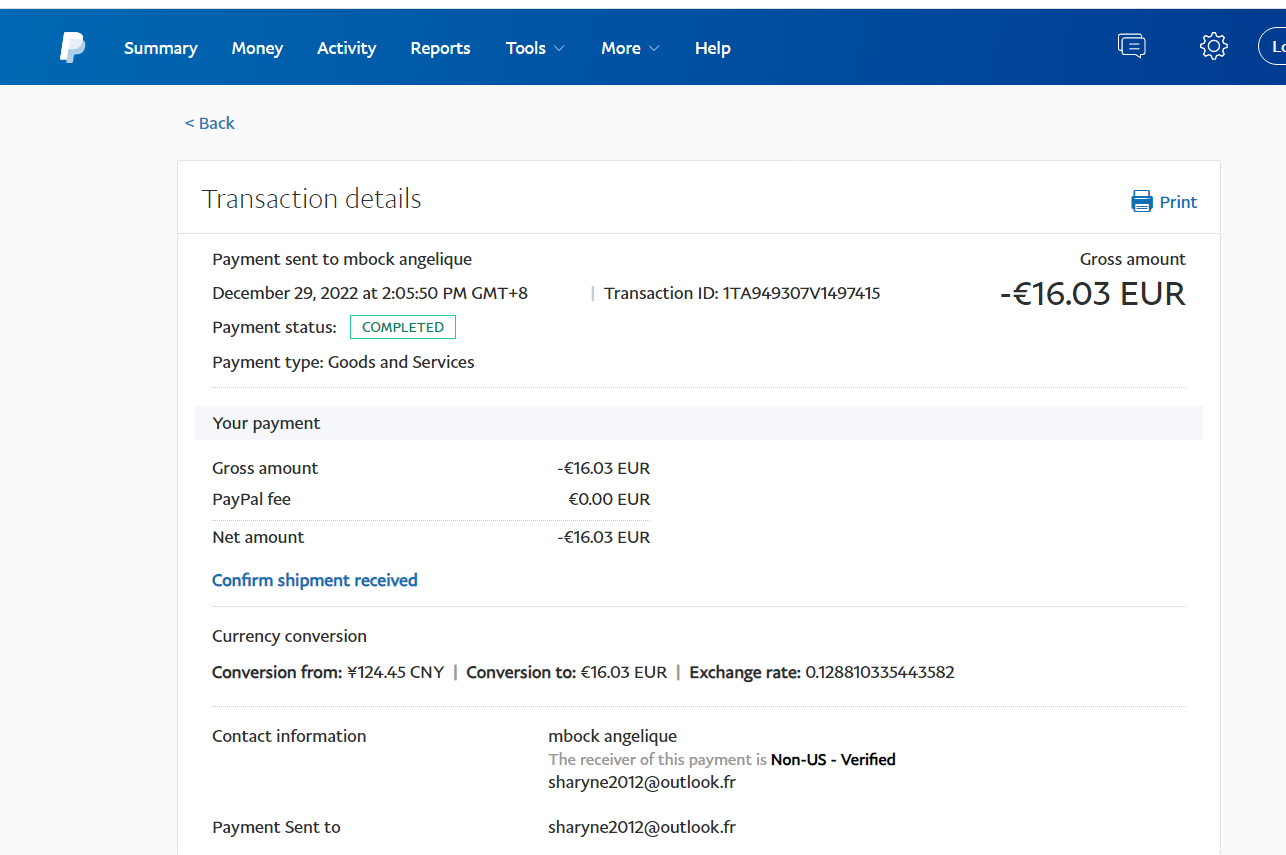Screen dimensions: 1286x855
Task: Click the PayPal logo
Action: pos(72,47)
